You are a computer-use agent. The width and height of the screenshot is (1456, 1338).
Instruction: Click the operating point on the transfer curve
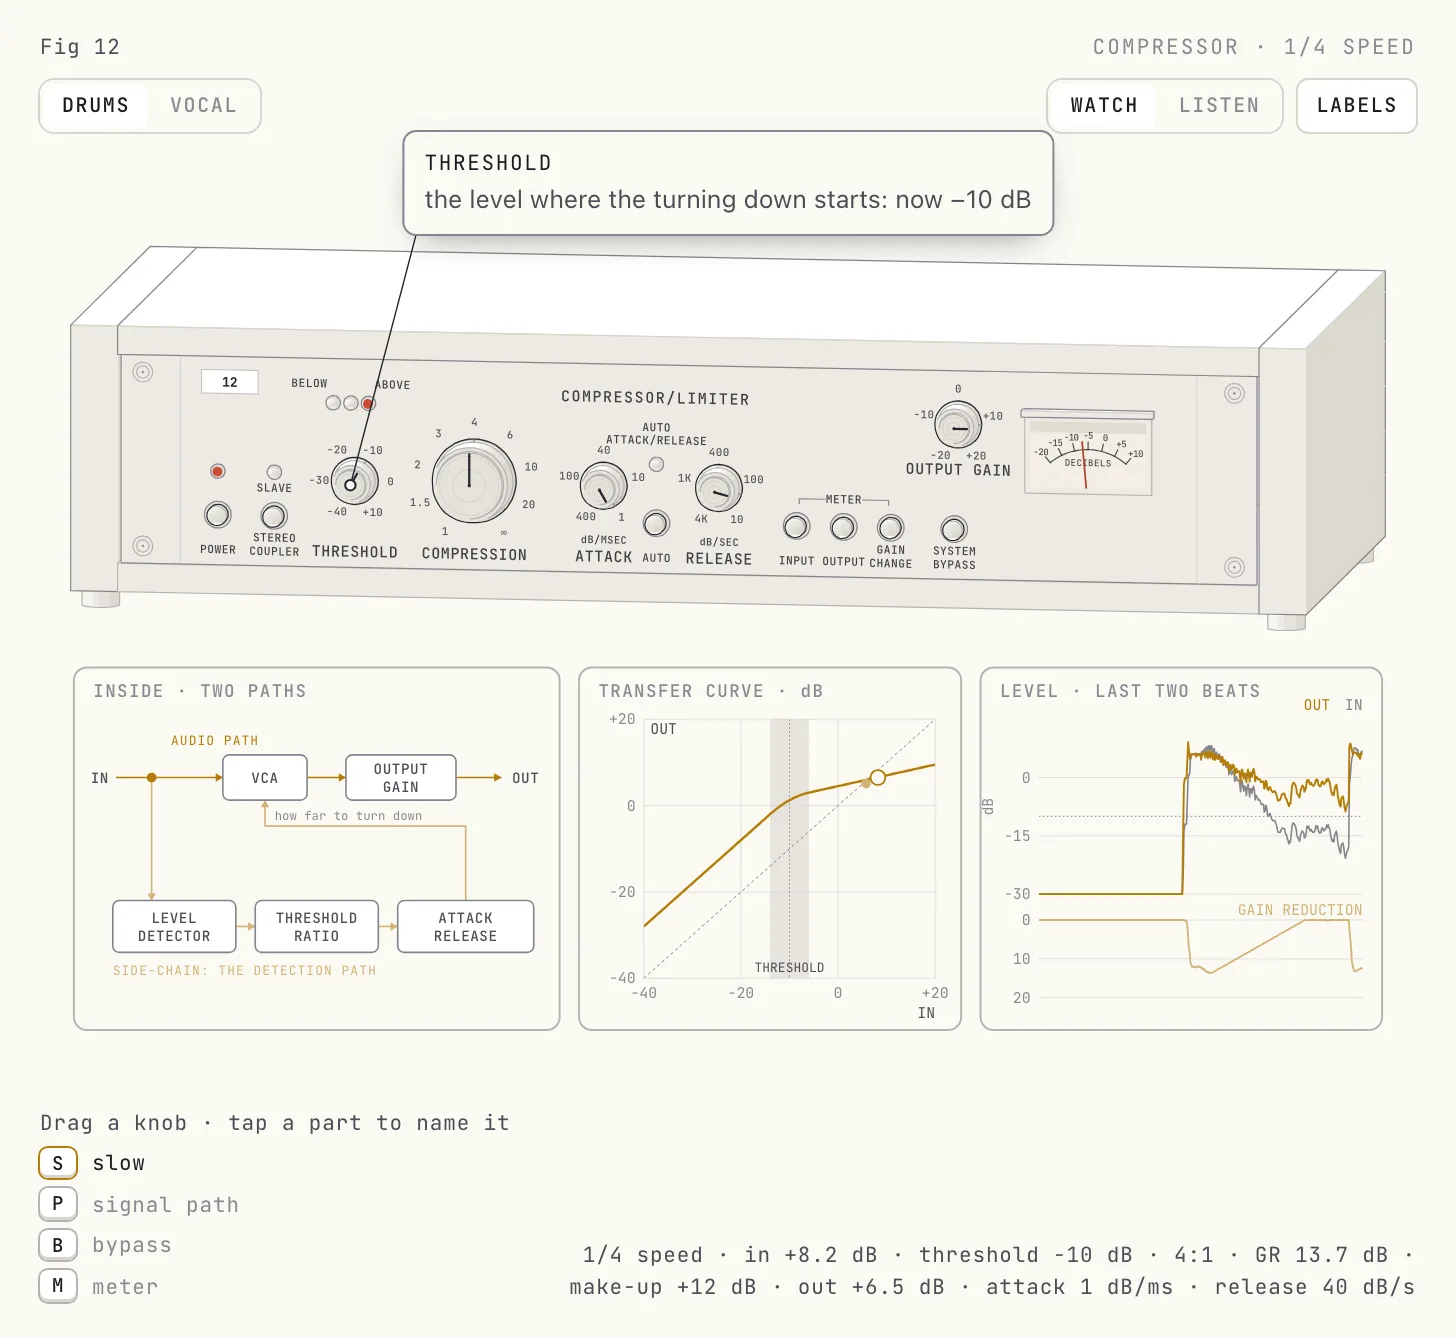878,778
